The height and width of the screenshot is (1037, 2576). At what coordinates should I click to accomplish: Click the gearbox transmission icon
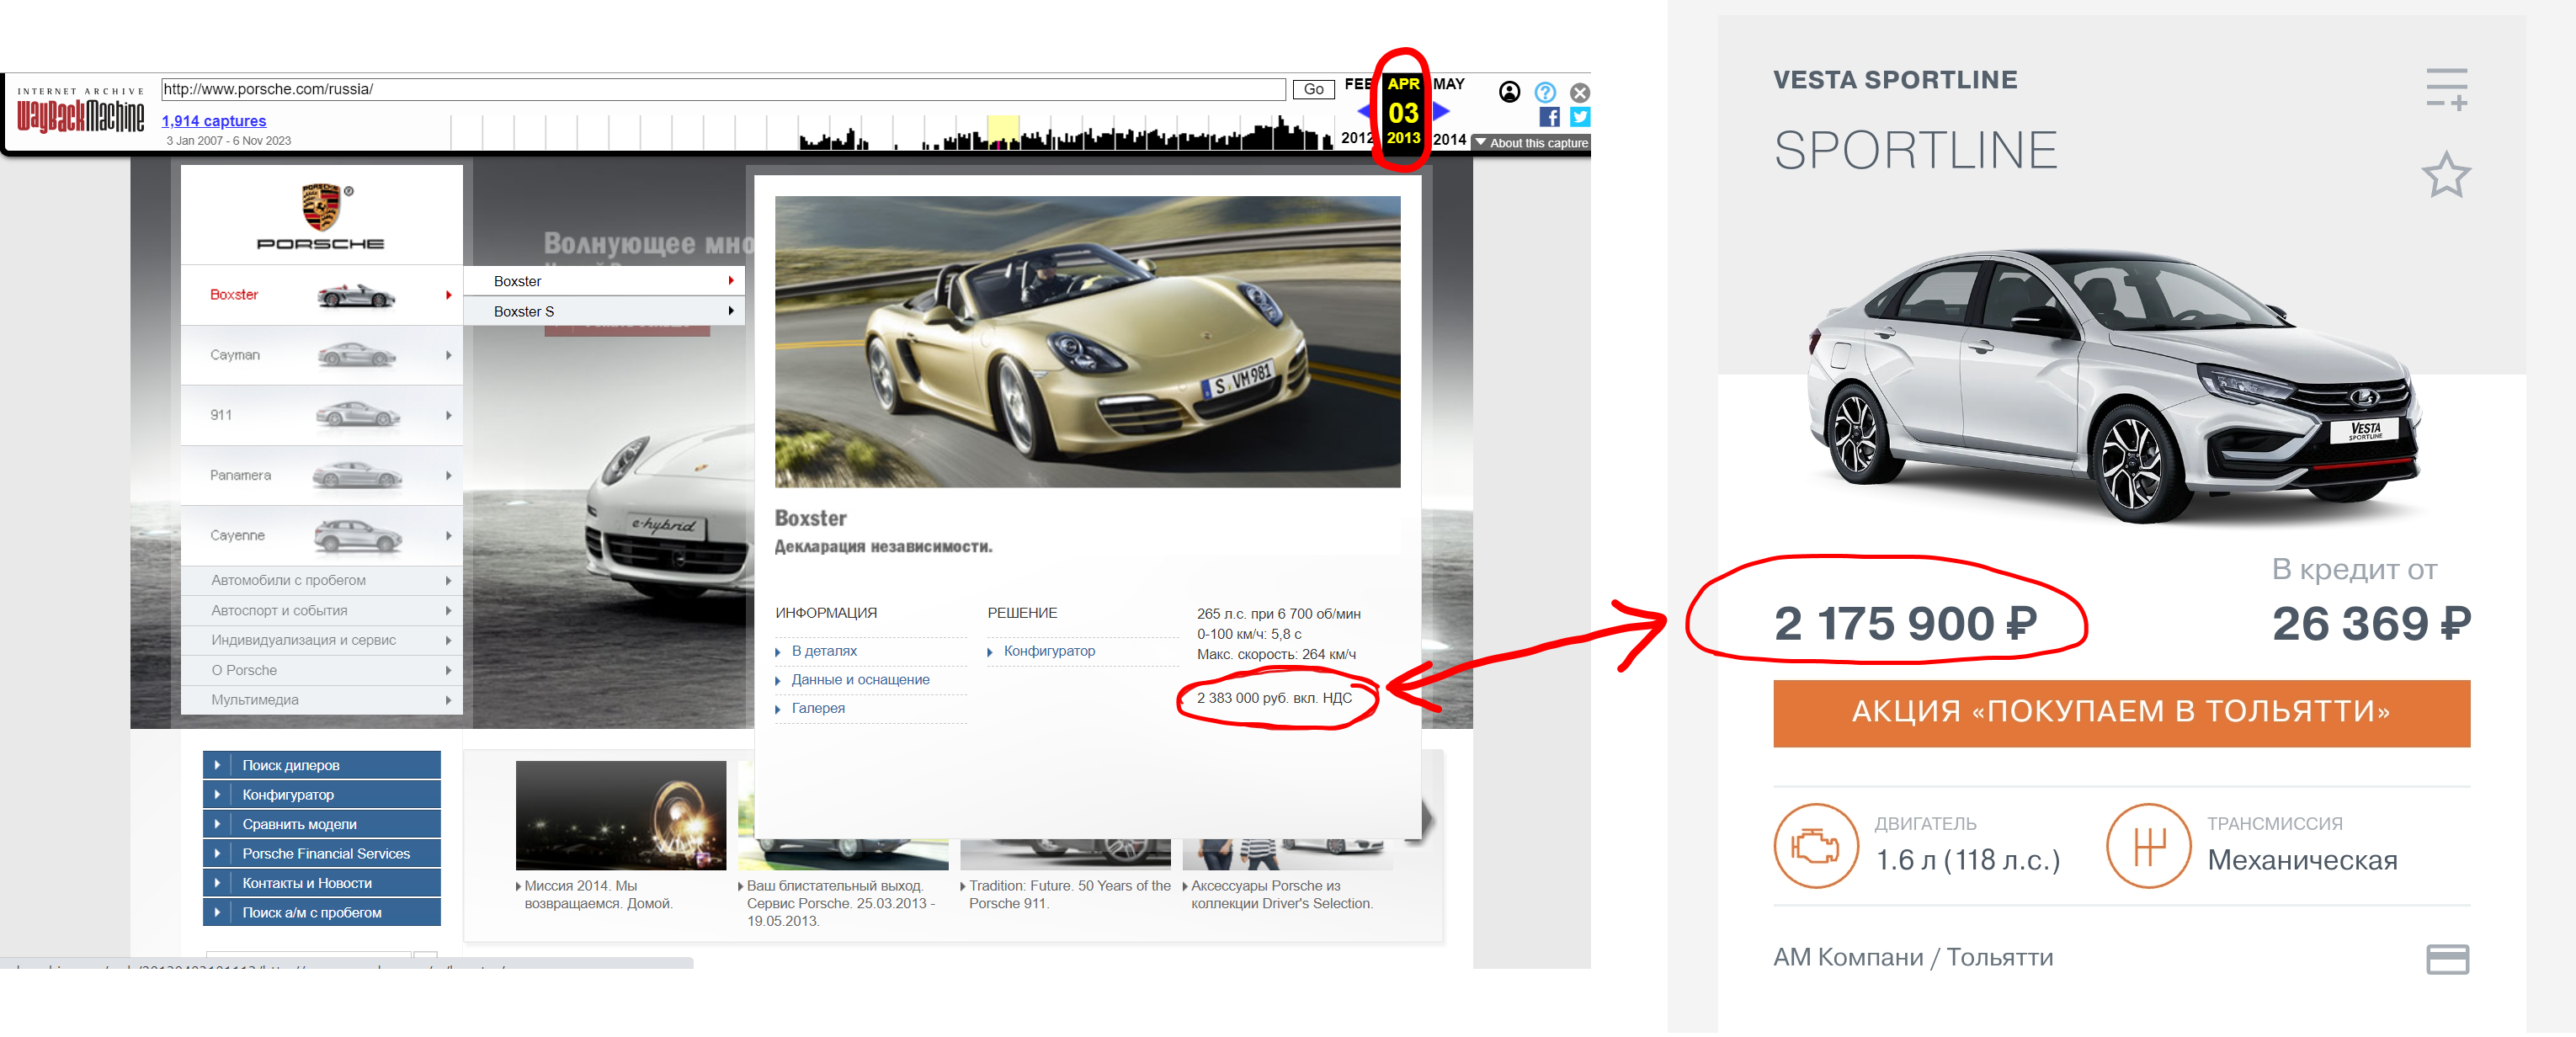pos(2148,845)
